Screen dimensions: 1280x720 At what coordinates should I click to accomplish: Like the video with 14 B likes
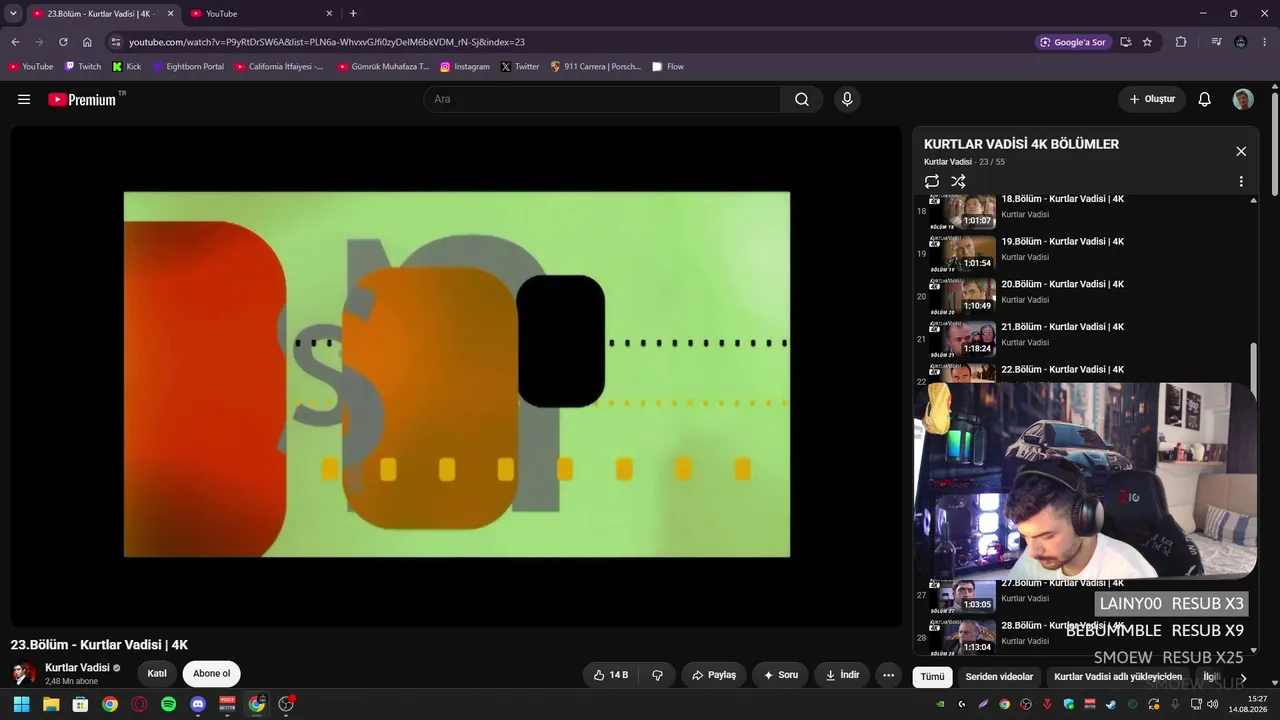click(610, 675)
